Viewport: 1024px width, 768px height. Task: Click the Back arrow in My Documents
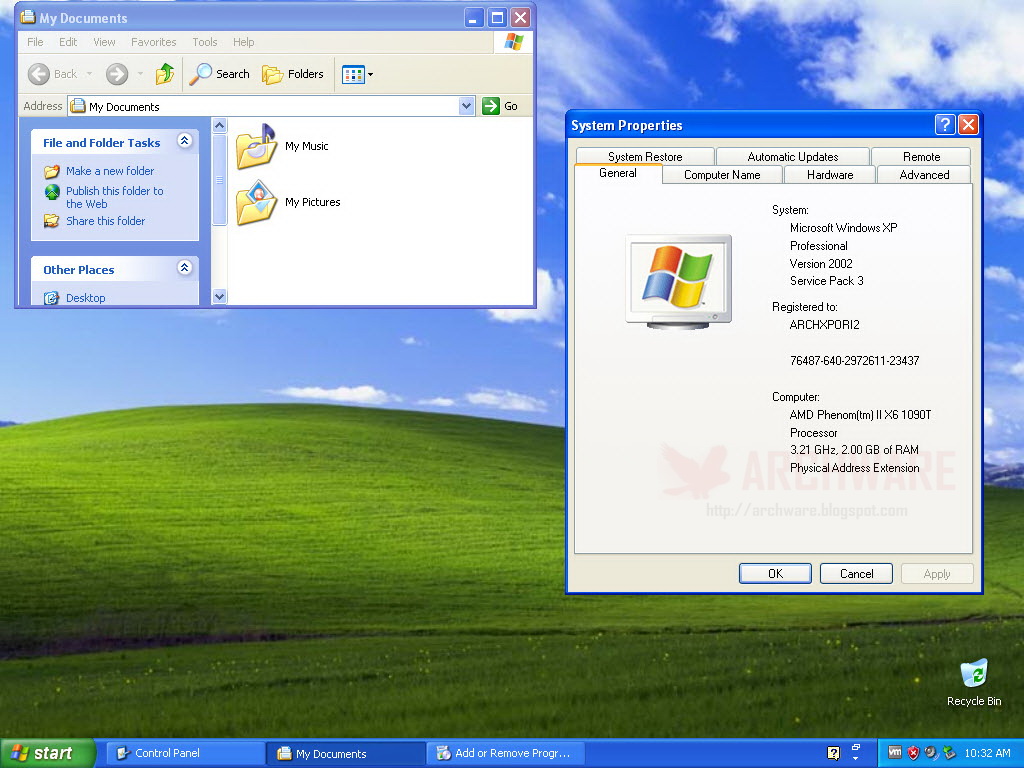(39, 74)
